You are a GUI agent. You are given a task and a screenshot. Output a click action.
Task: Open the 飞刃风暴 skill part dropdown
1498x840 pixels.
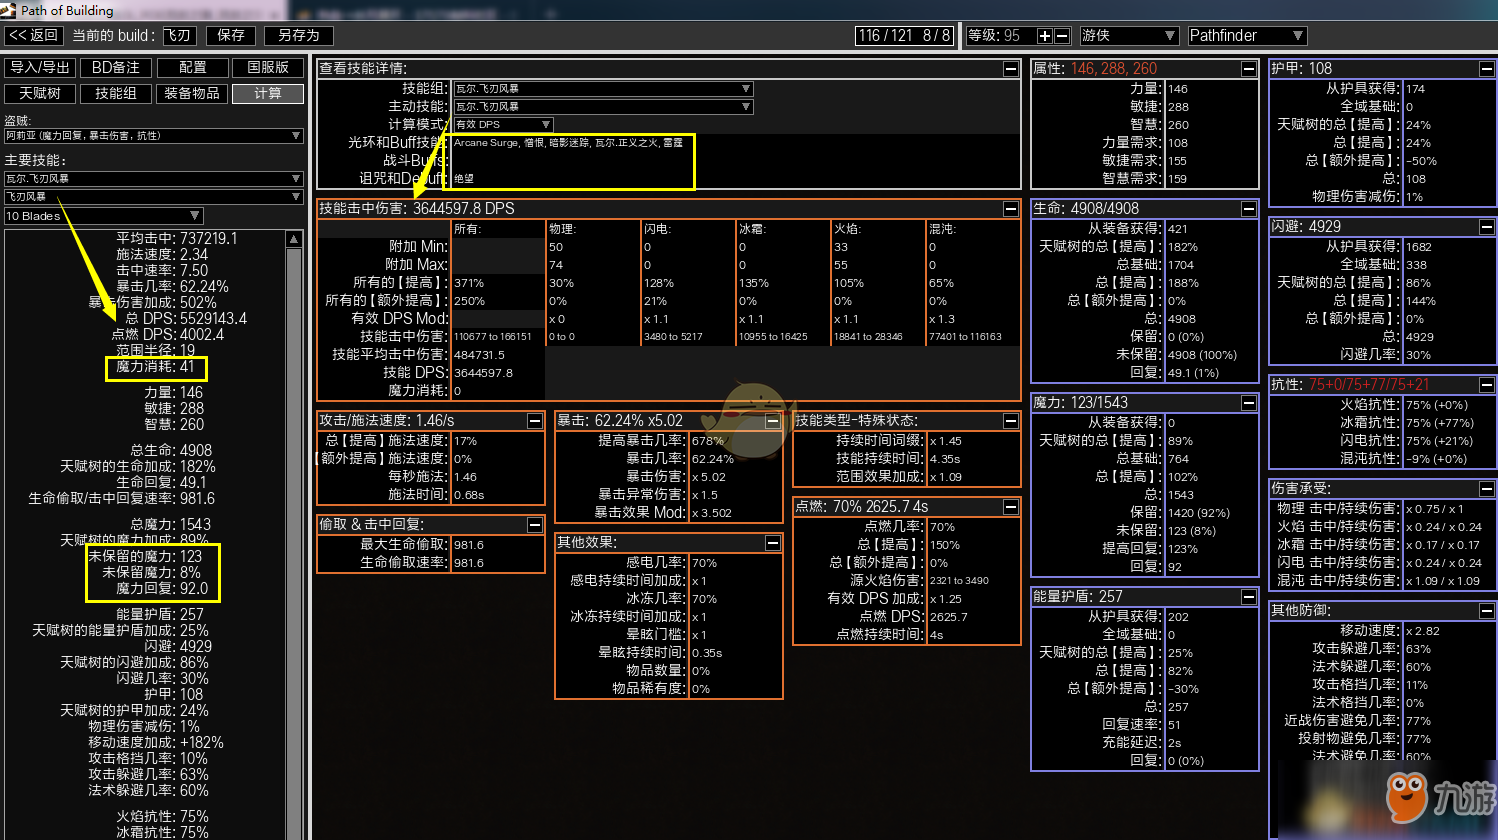(154, 196)
